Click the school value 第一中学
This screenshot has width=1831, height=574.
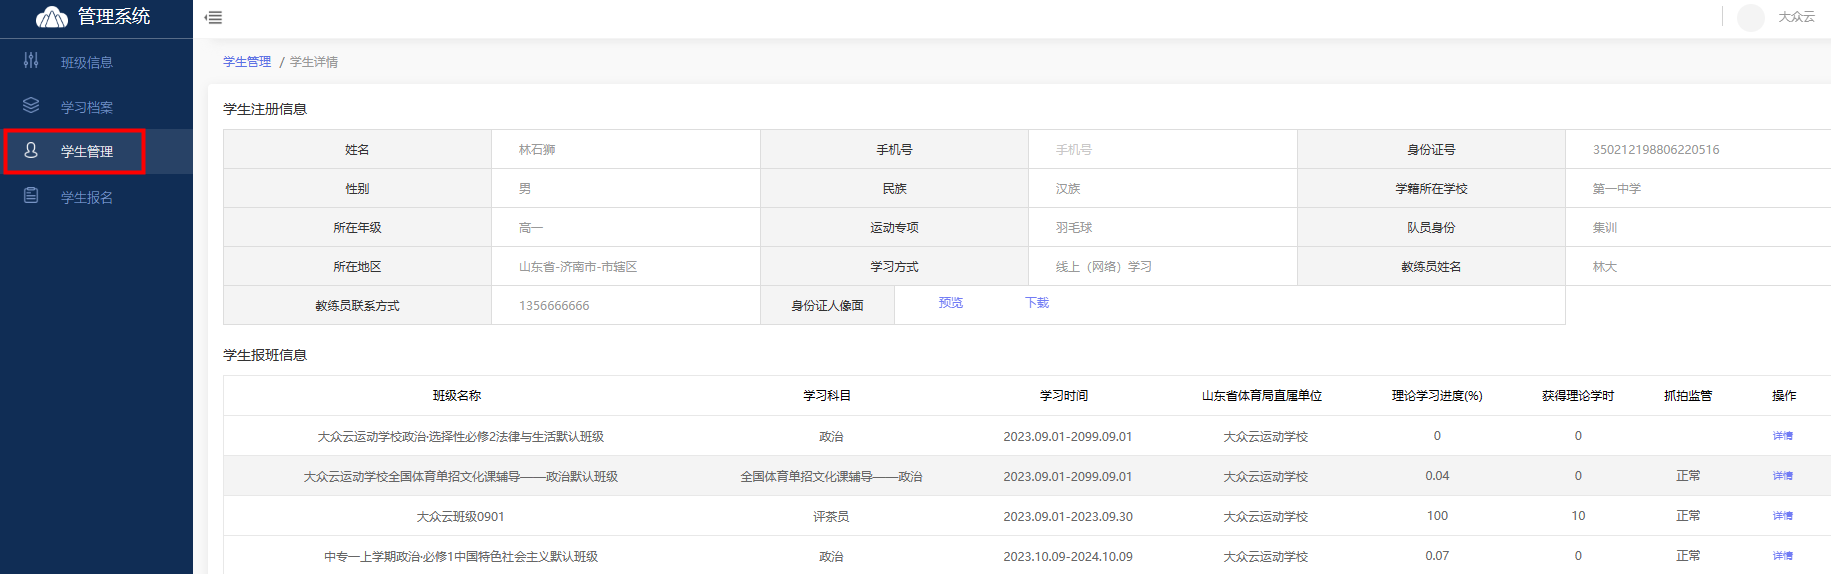point(1617,189)
